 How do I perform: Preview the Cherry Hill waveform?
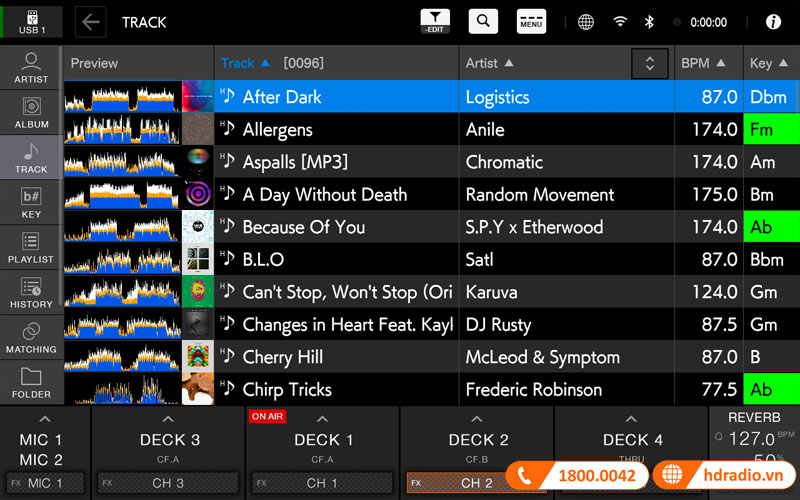122,357
